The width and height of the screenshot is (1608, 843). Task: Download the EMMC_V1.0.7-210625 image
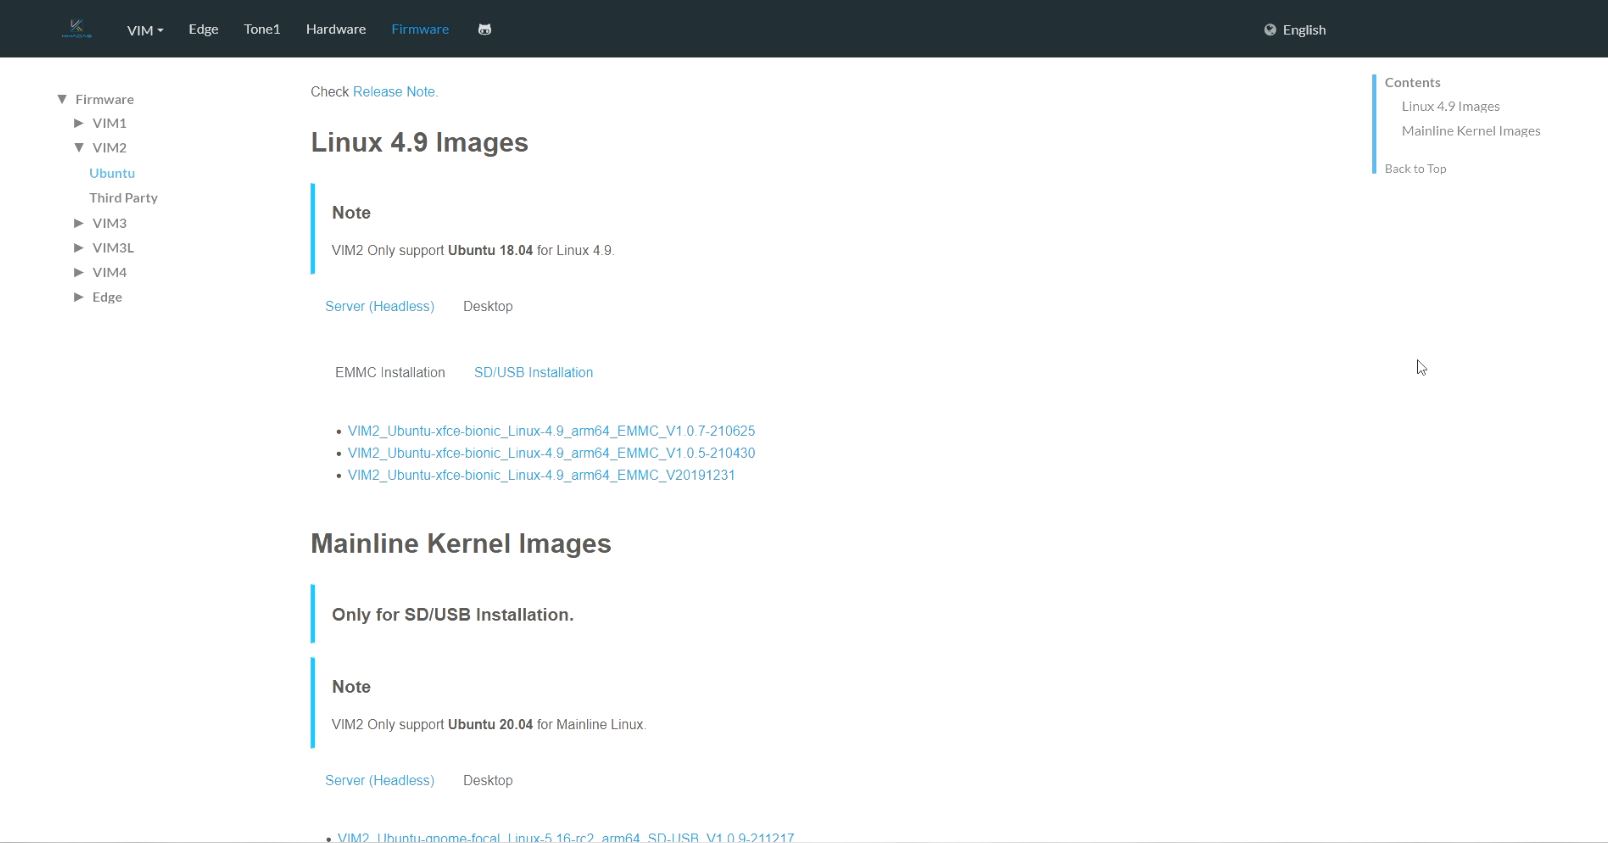[x=551, y=431]
